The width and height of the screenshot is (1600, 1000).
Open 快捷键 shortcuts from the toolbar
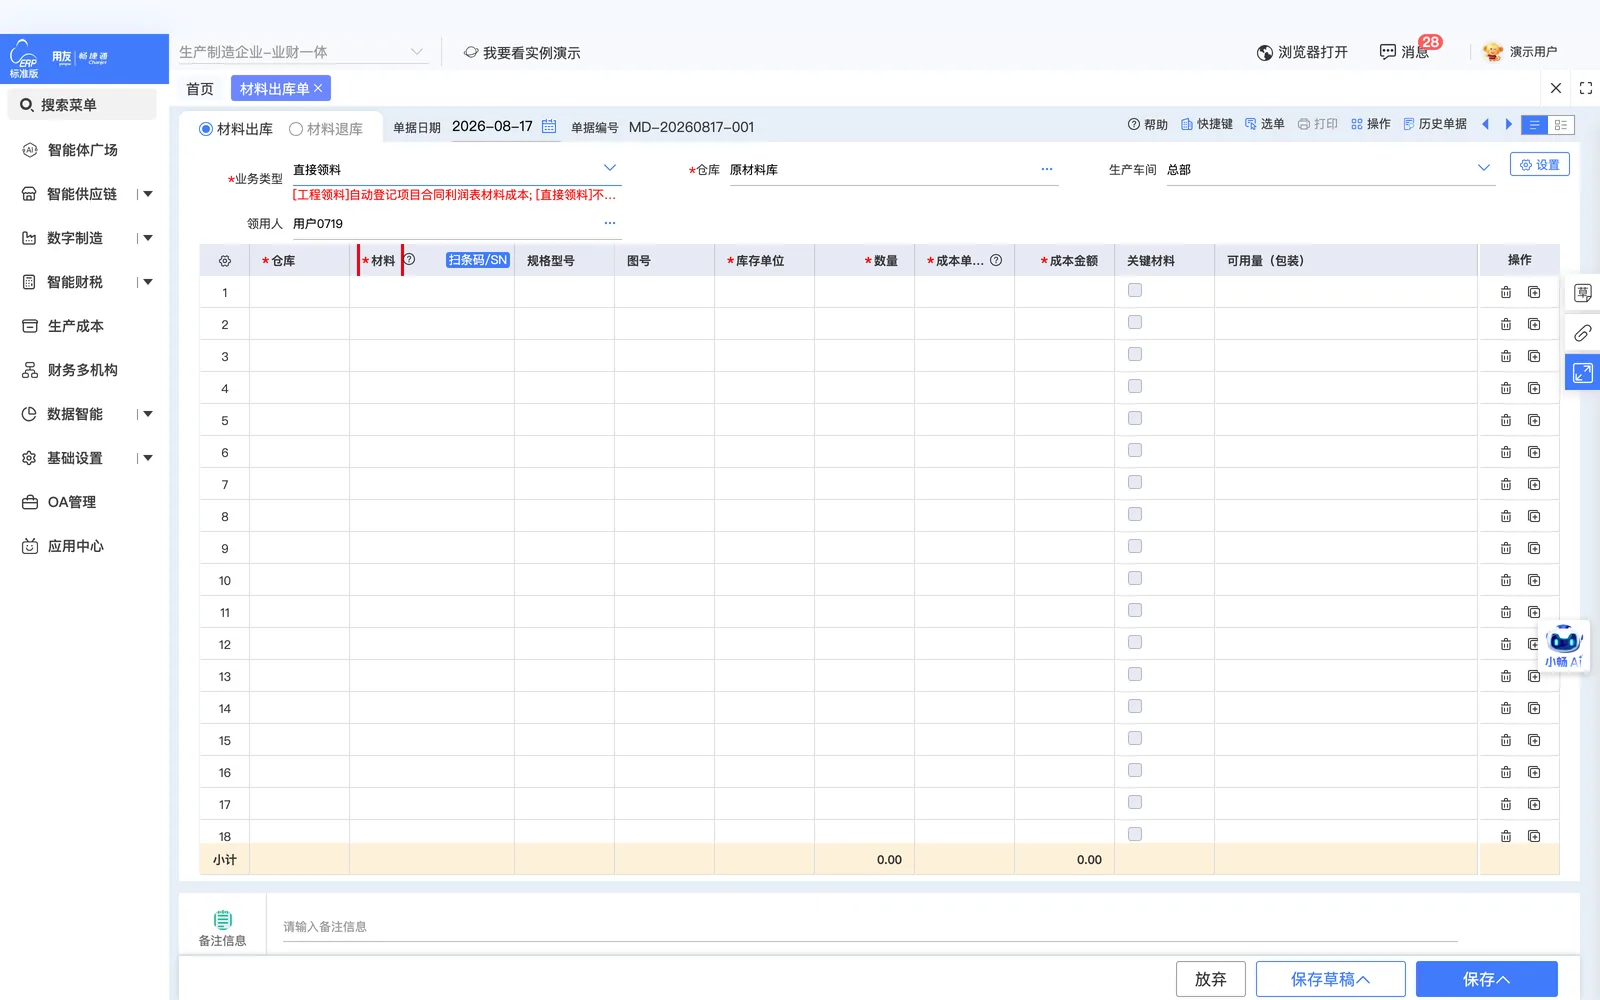click(x=1206, y=124)
